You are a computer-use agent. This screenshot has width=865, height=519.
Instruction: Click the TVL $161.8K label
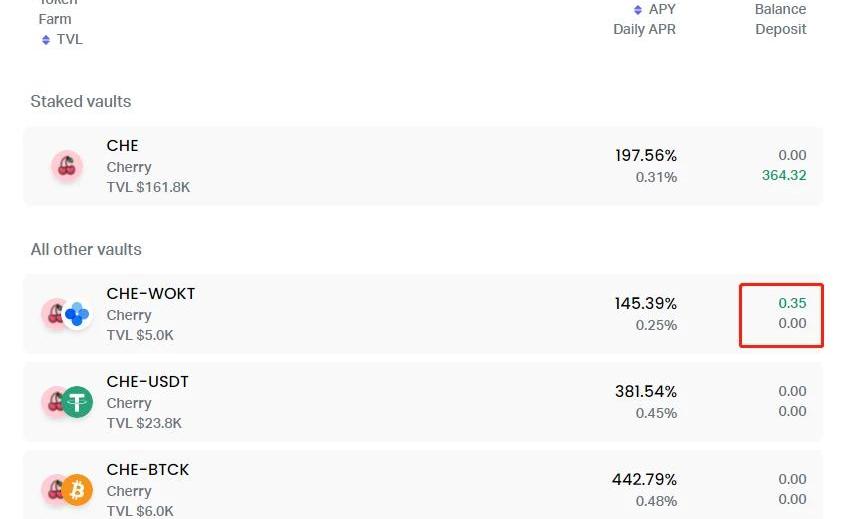click(x=149, y=188)
